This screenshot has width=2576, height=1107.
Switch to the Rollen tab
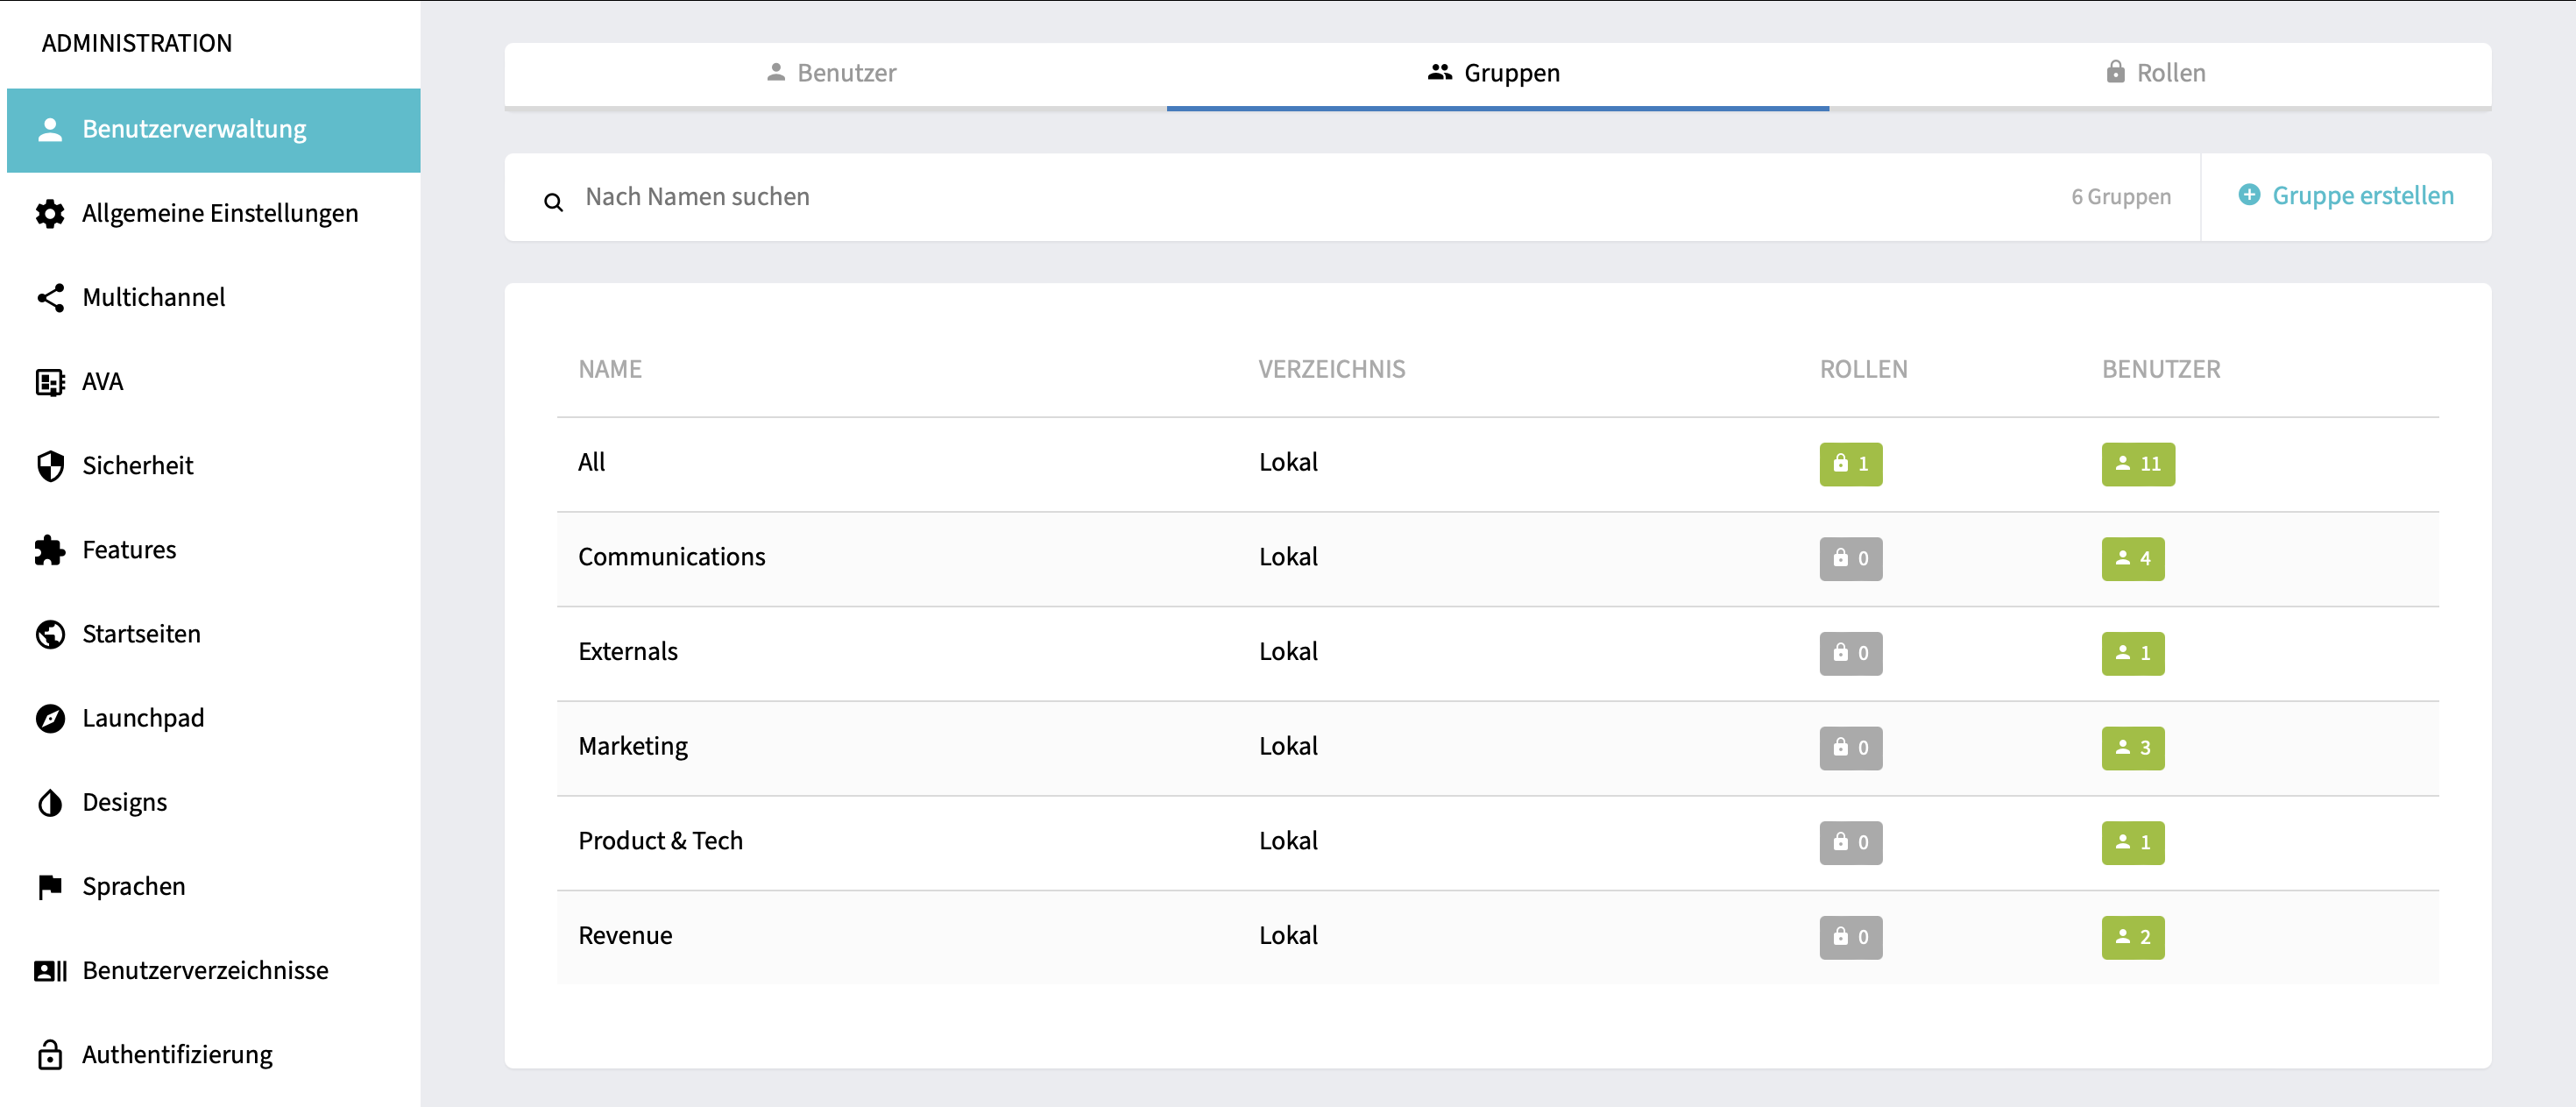point(2160,74)
